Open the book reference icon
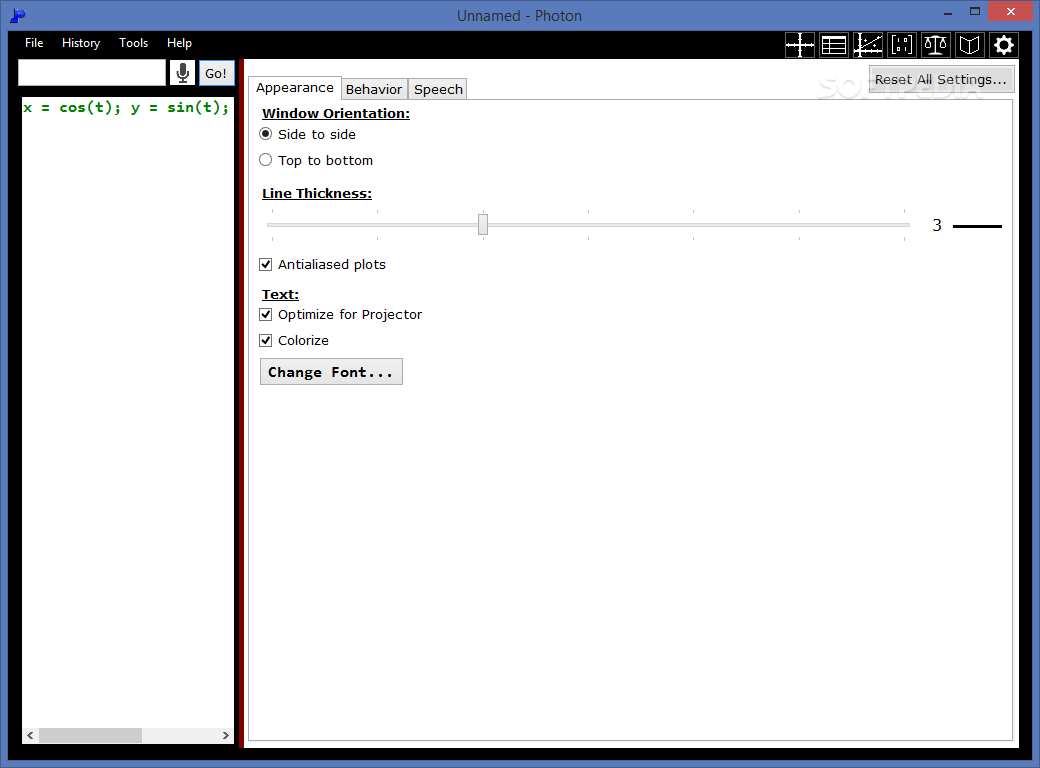Viewport: 1040px width, 768px height. tap(970, 45)
